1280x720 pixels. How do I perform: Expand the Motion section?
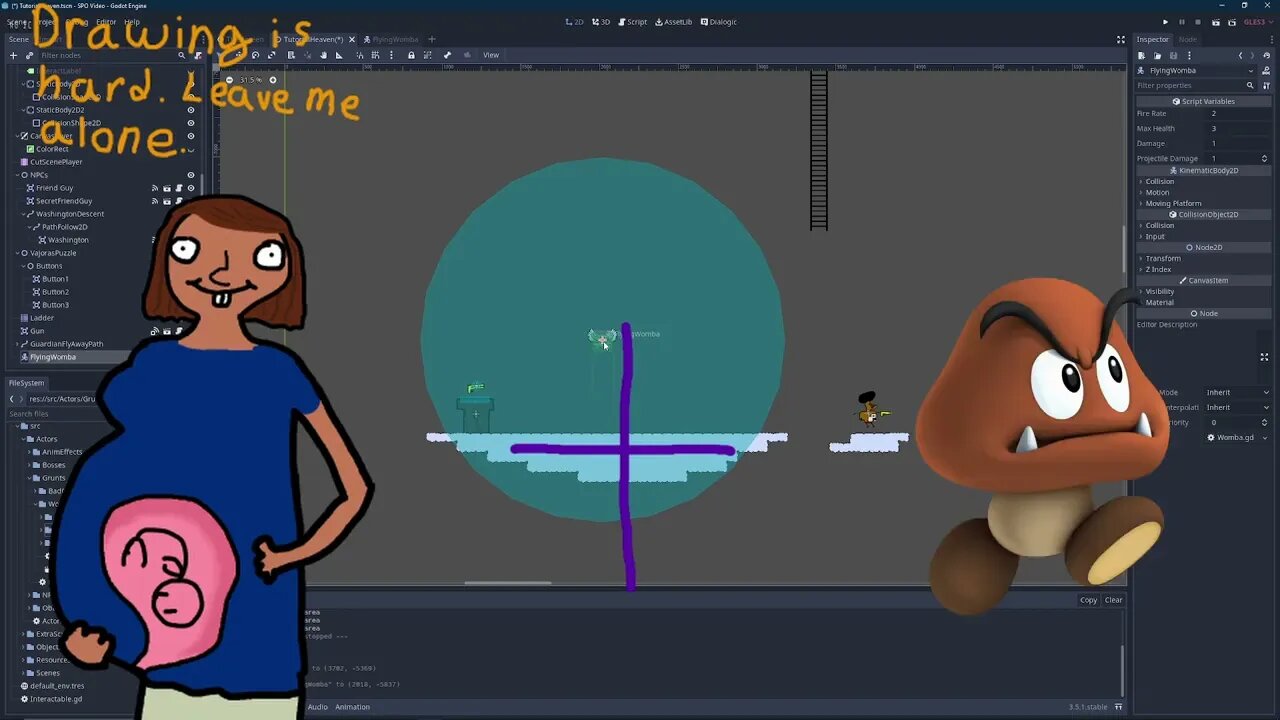click(1157, 192)
